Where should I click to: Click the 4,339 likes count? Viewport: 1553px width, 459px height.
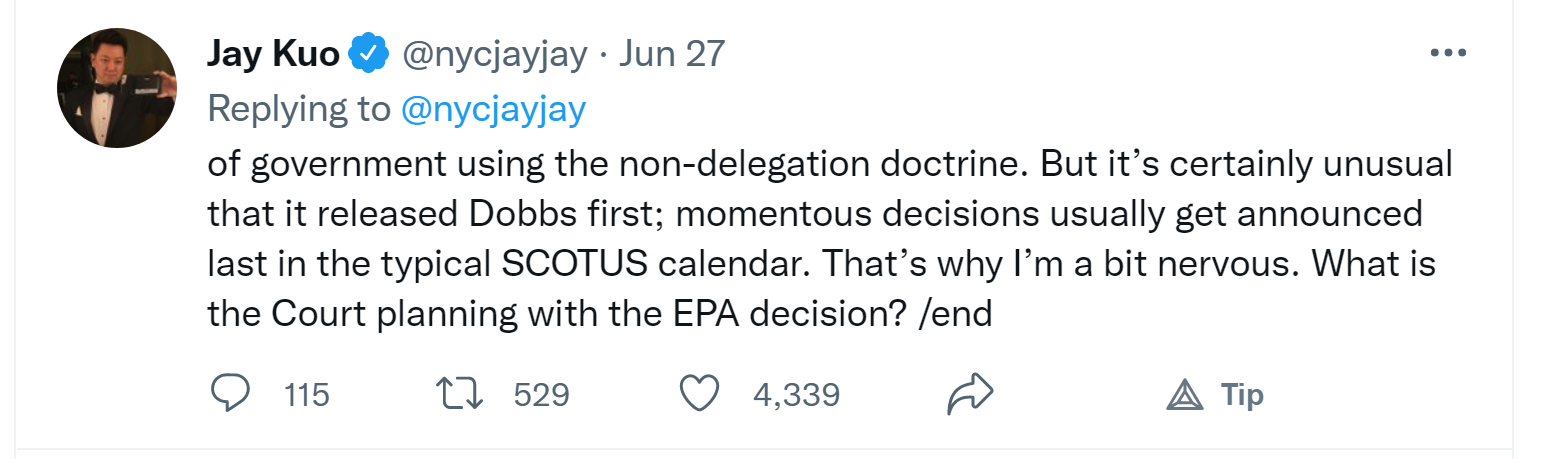click(796, 395)
